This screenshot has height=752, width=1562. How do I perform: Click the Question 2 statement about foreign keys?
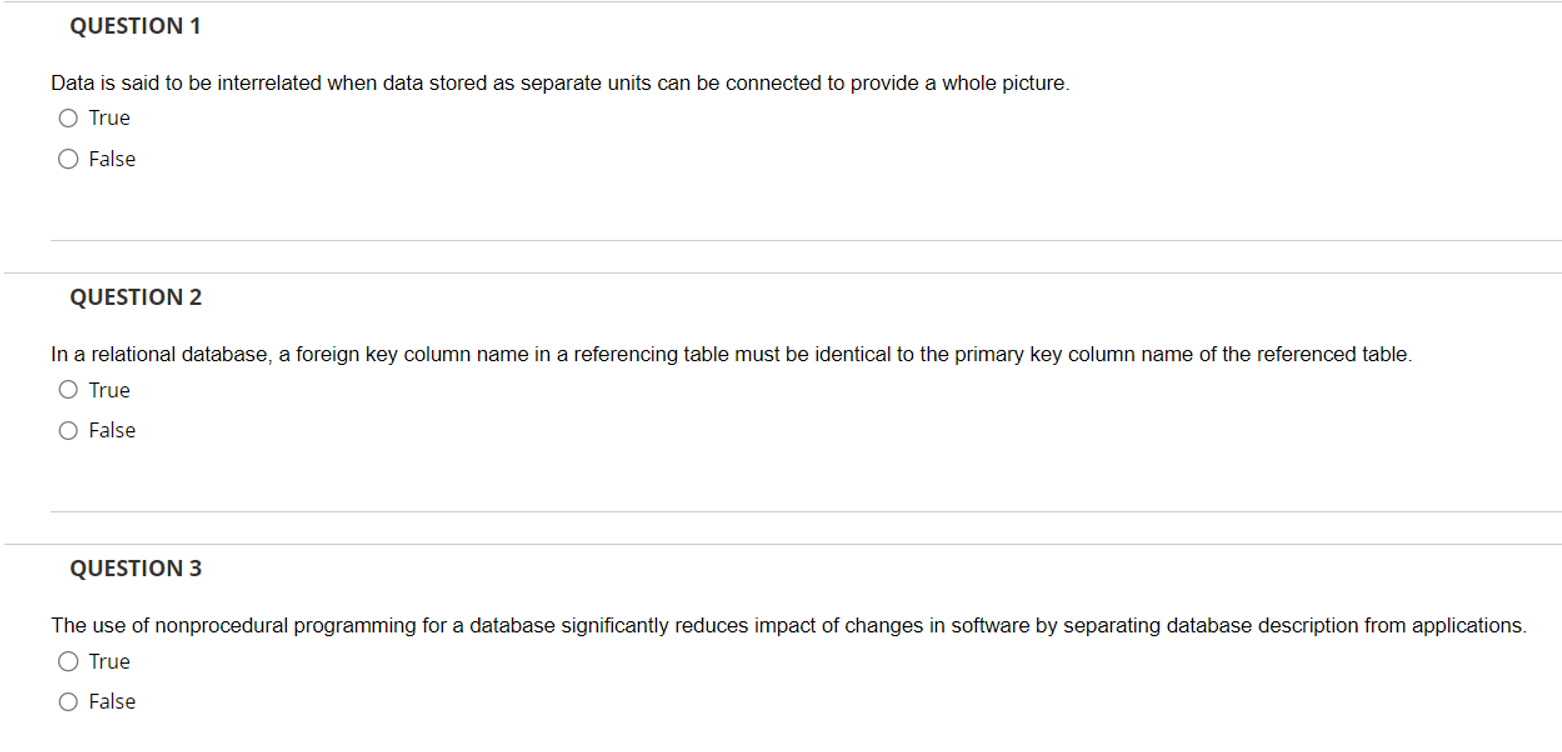pos(730,354)
